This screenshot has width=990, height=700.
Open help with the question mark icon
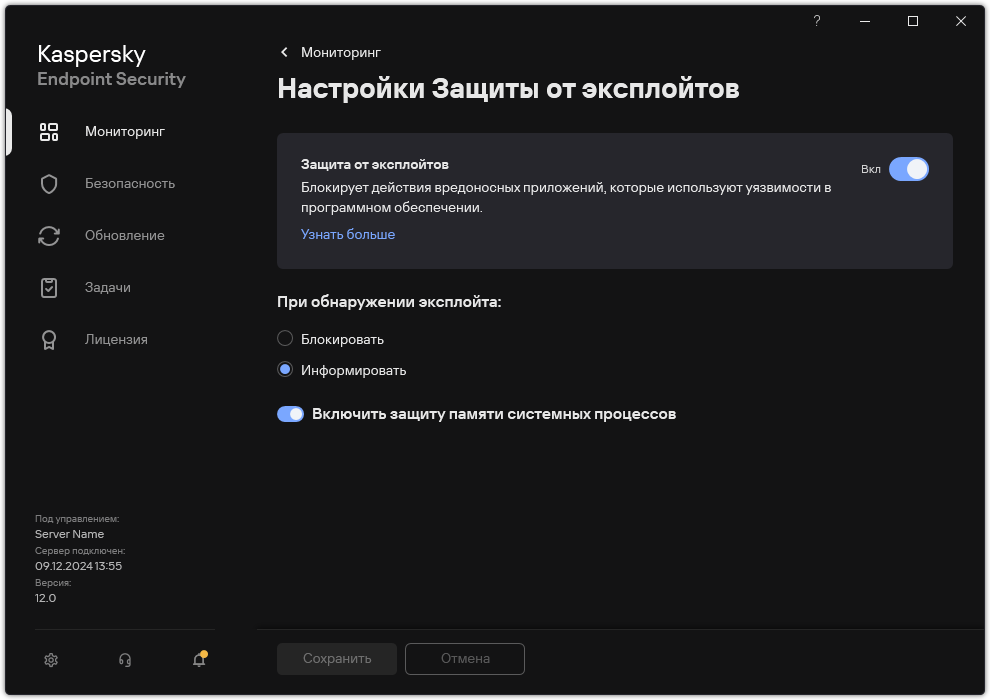click(x=817, y=21)
